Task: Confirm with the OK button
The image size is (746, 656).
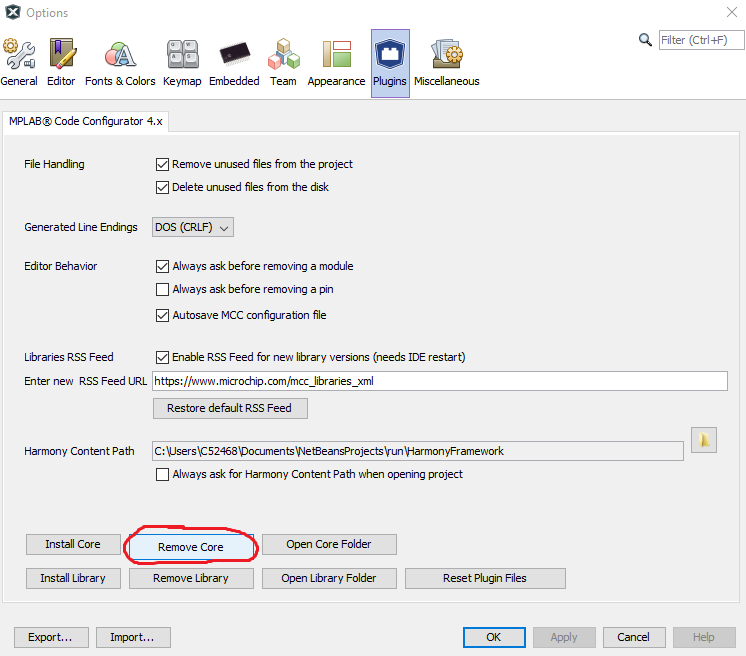Action: [x=494, y=637]
